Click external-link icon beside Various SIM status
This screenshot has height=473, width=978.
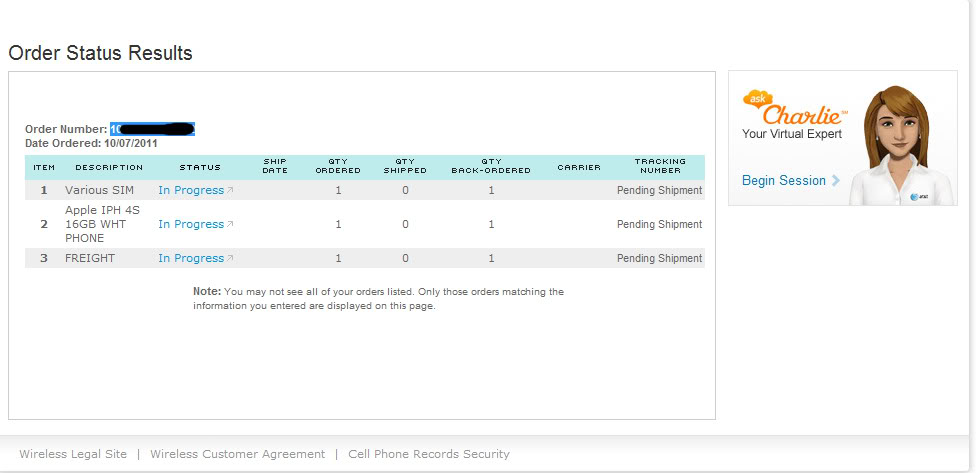230,190
